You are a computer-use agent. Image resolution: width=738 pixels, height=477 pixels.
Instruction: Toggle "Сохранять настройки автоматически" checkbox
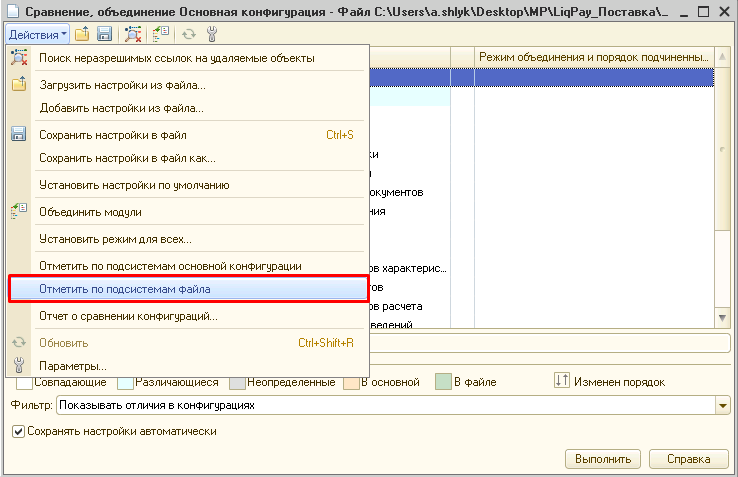click(18, 431)
